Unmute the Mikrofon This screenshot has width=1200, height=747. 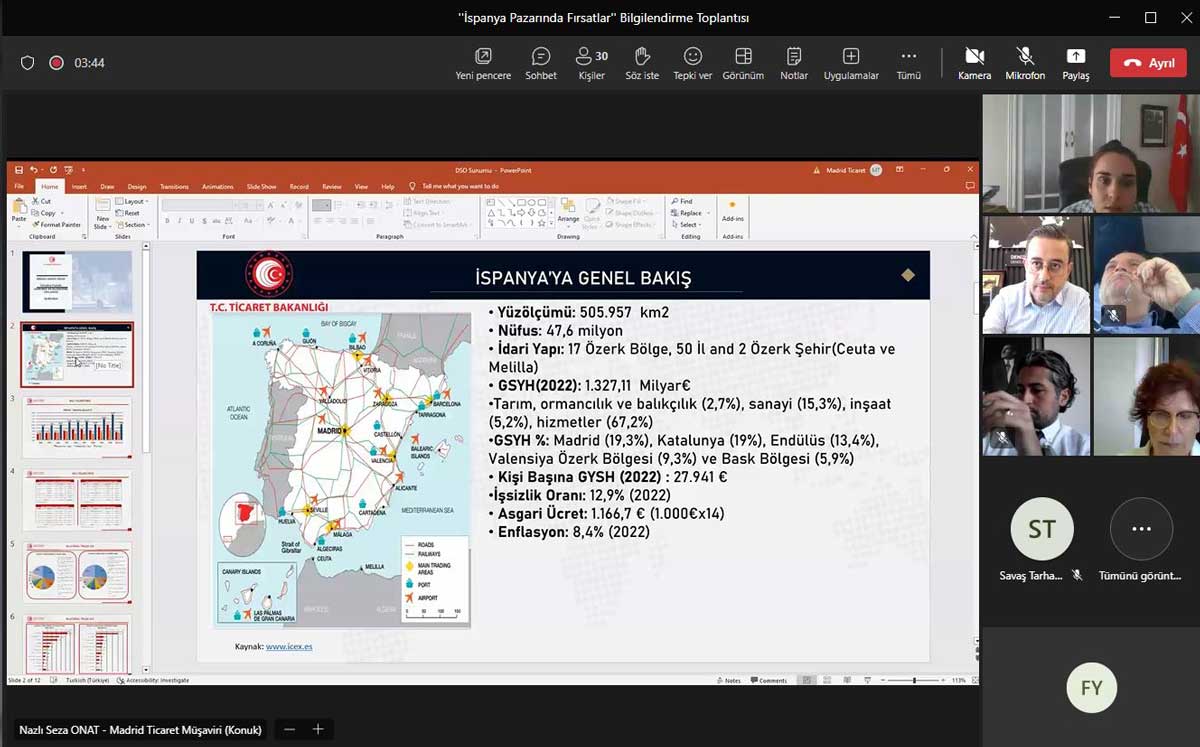point(1025,63)
